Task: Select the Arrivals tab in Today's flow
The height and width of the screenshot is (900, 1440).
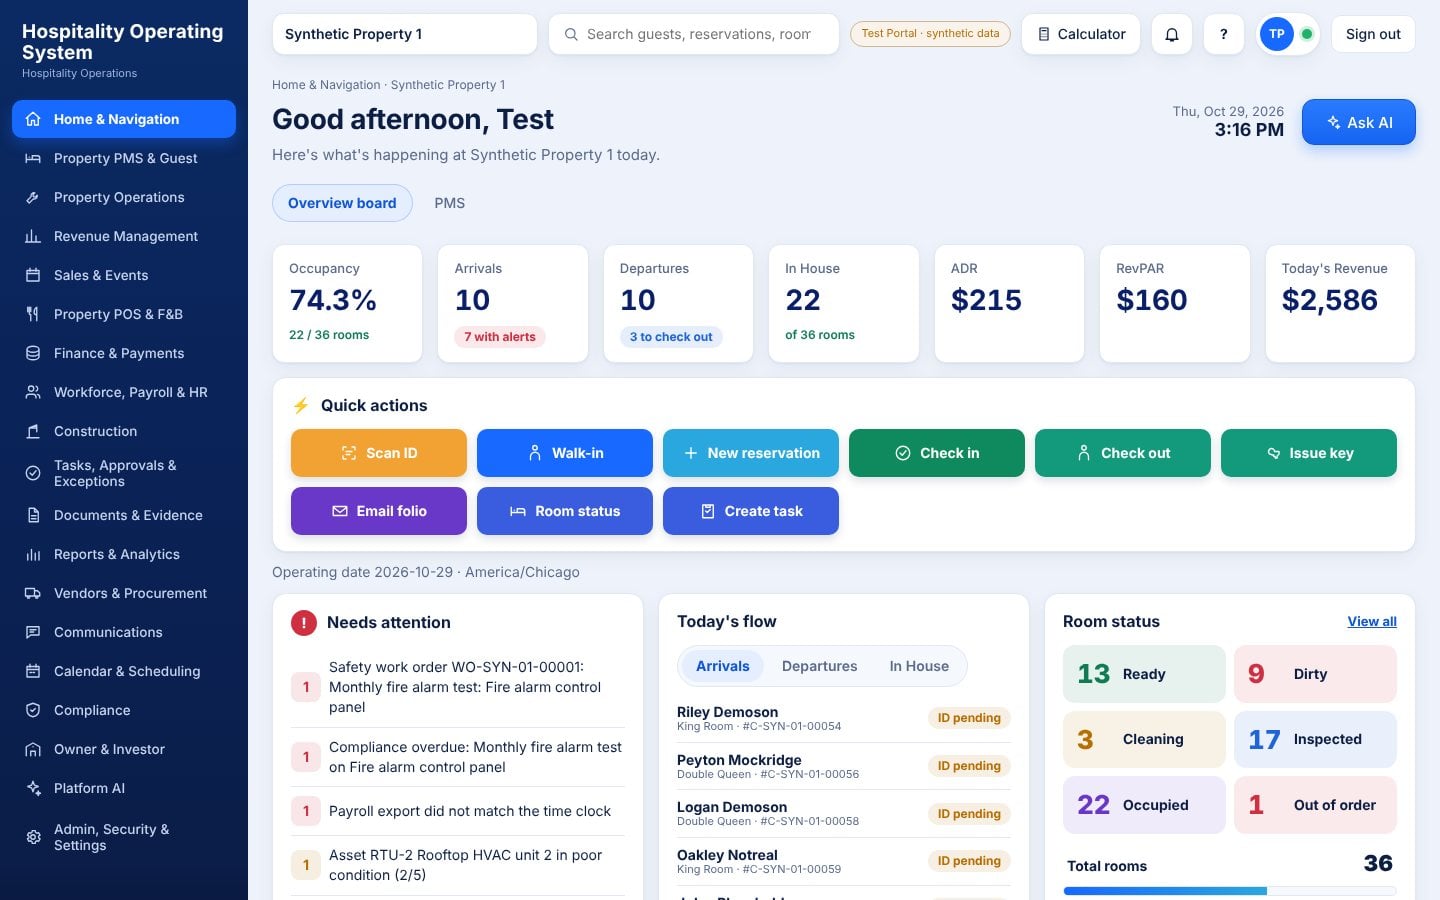Action: coord(722,666)
